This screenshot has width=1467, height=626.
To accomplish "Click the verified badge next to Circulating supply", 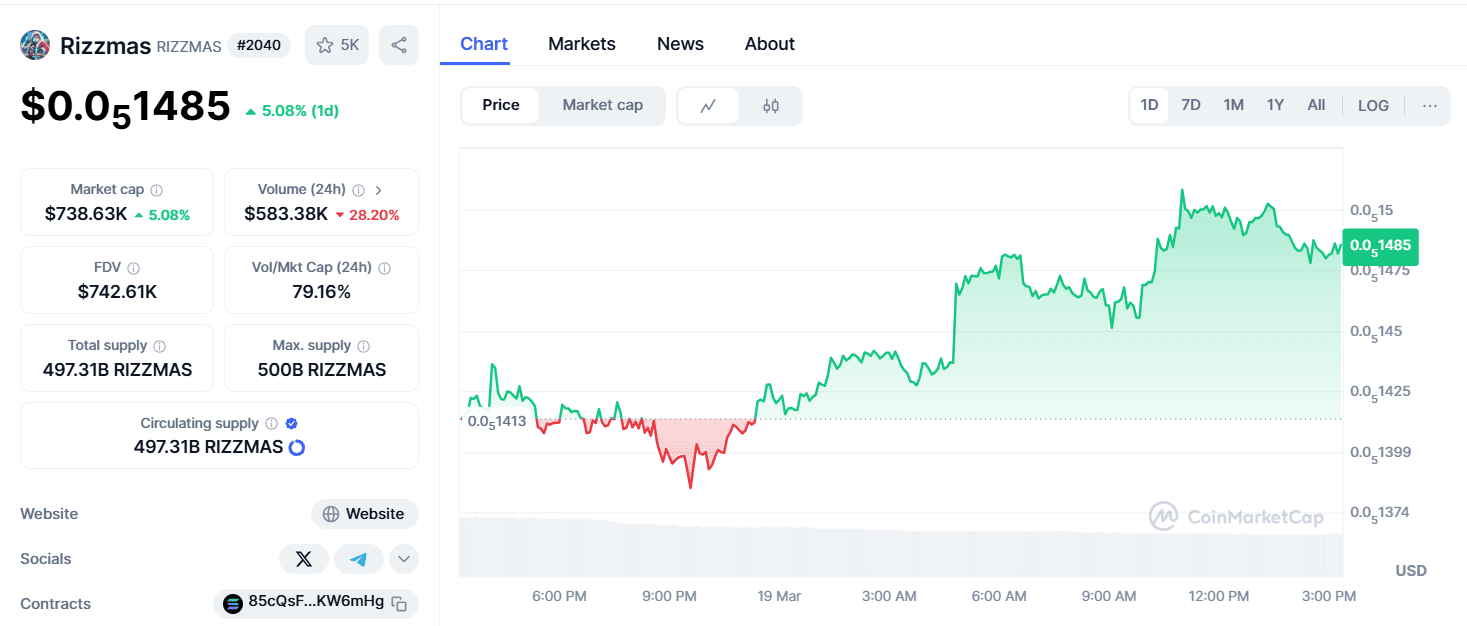I will [x=292, y=424].
